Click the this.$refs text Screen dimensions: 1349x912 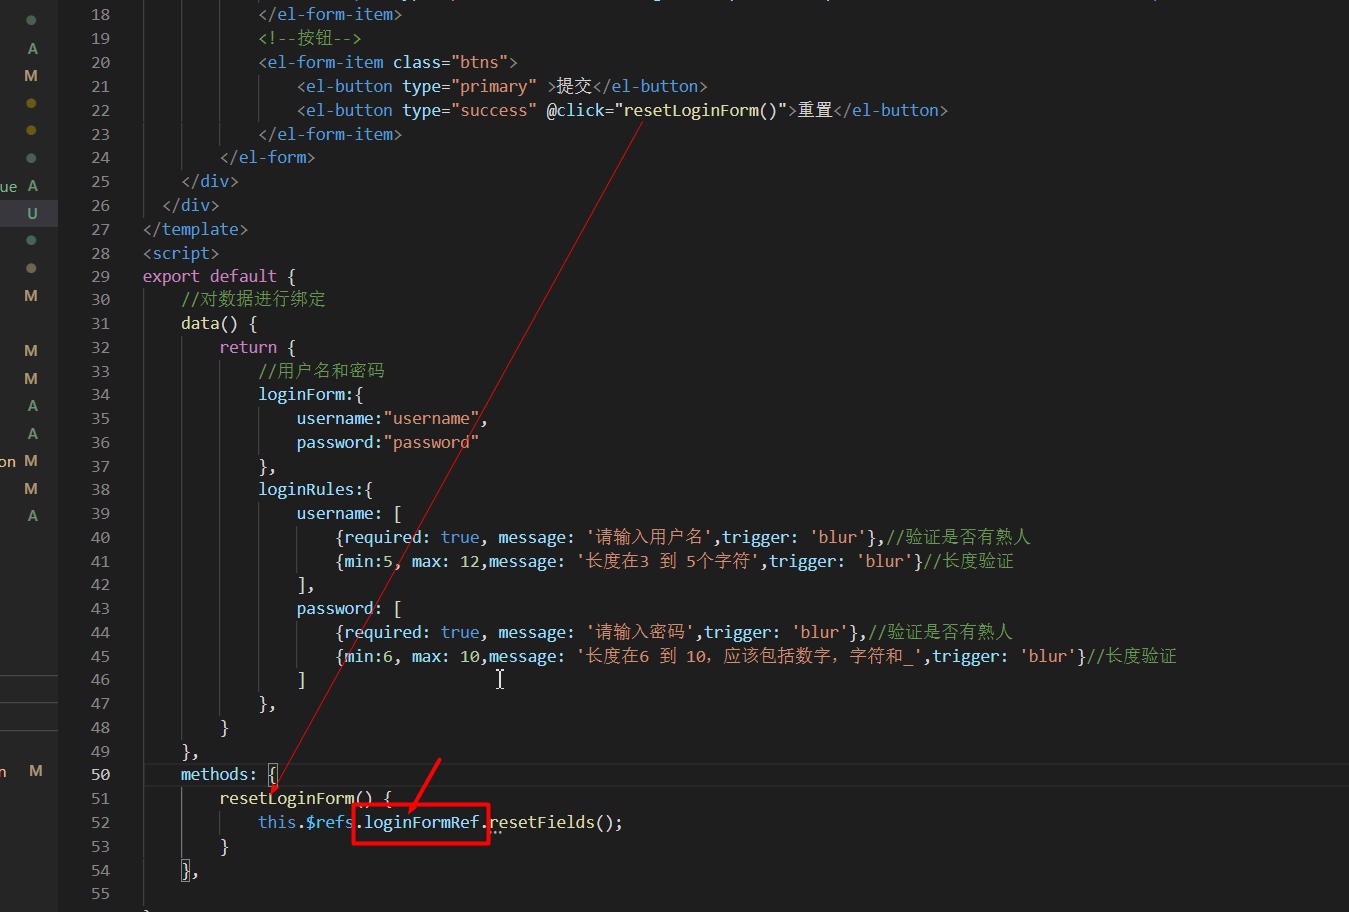coord(306,822)
